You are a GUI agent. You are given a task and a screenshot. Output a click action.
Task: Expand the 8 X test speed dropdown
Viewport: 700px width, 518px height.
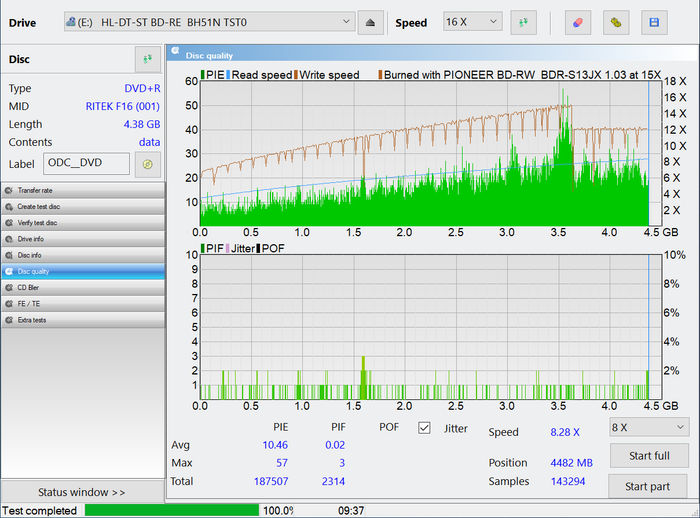648,427
